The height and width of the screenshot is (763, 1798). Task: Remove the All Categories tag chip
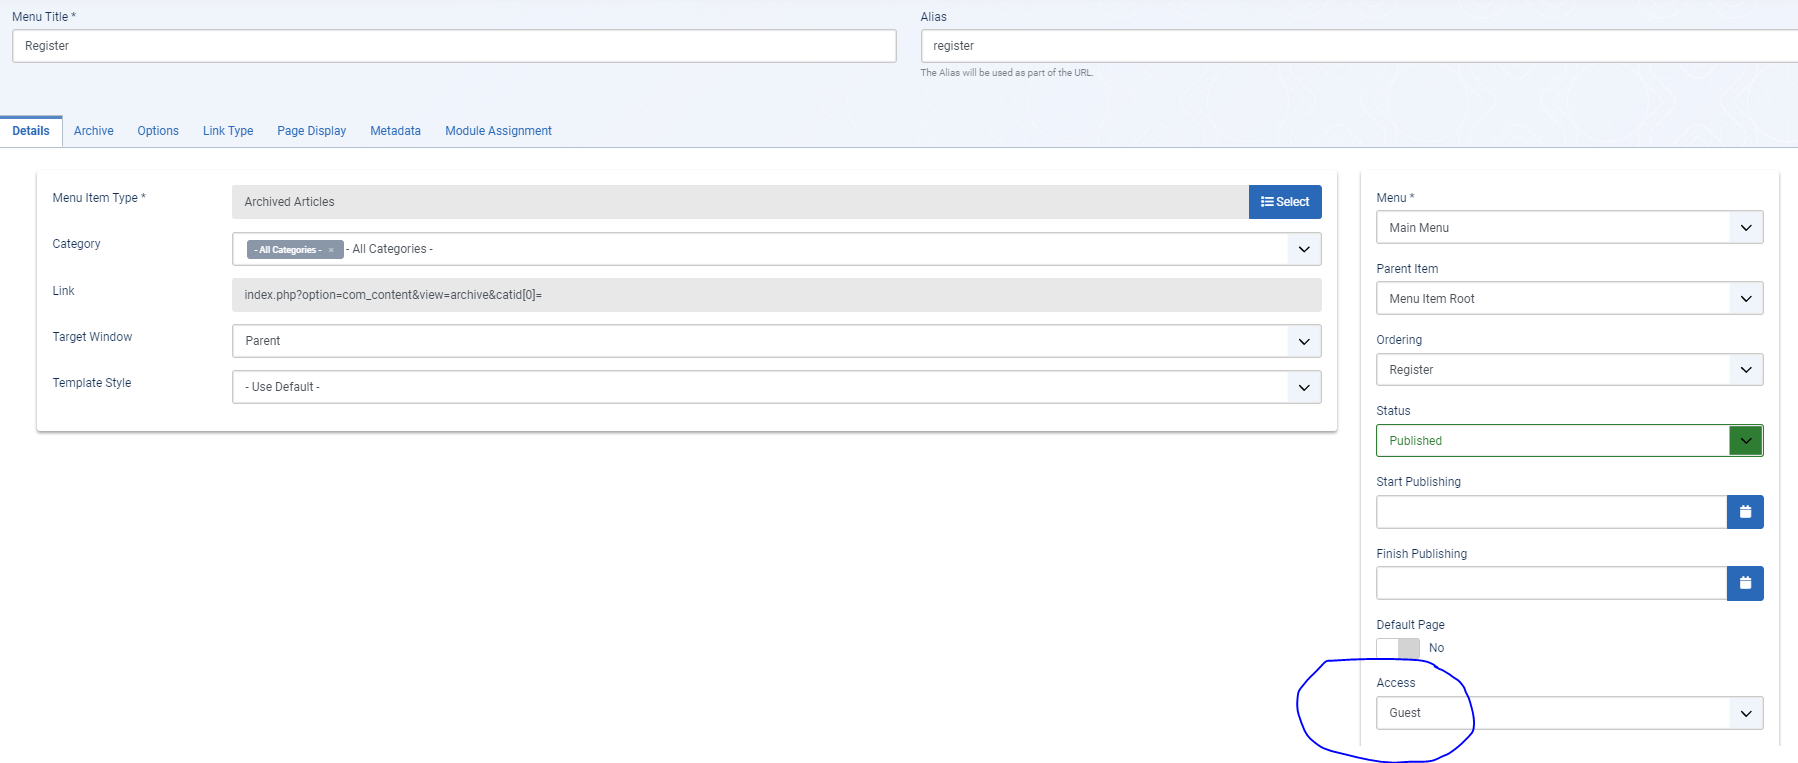(x=331, y=250)
